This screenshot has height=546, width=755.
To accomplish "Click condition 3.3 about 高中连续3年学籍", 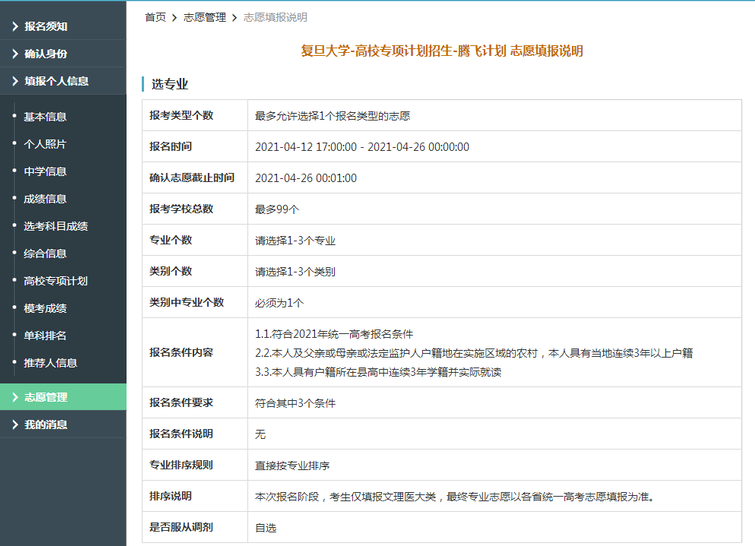I will click(x=378, y=372).
